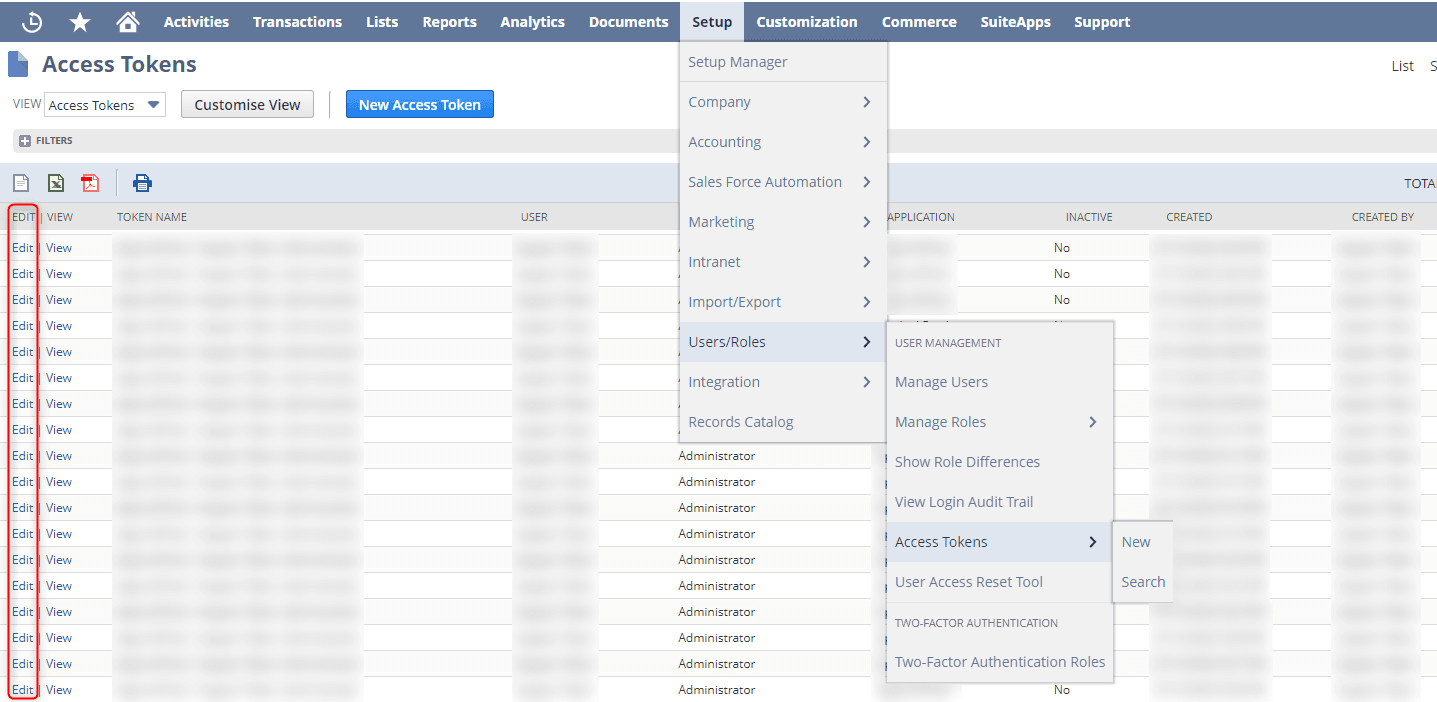Sort by the Inactive column header
Screen dimensions: 1437x702
coord(1089,217)
